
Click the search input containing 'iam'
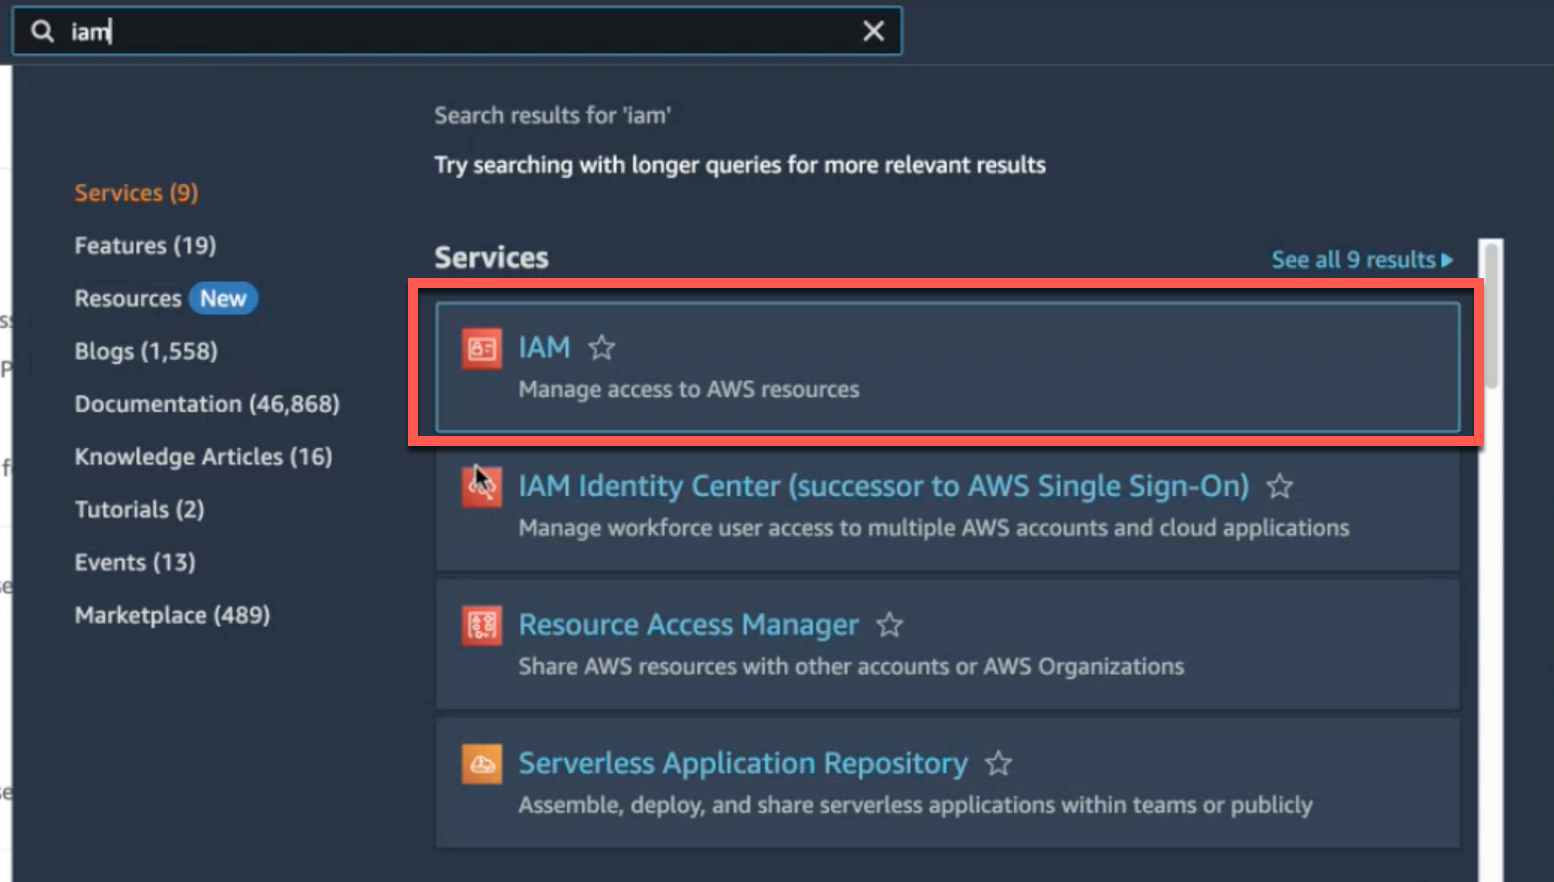[457, 31]
